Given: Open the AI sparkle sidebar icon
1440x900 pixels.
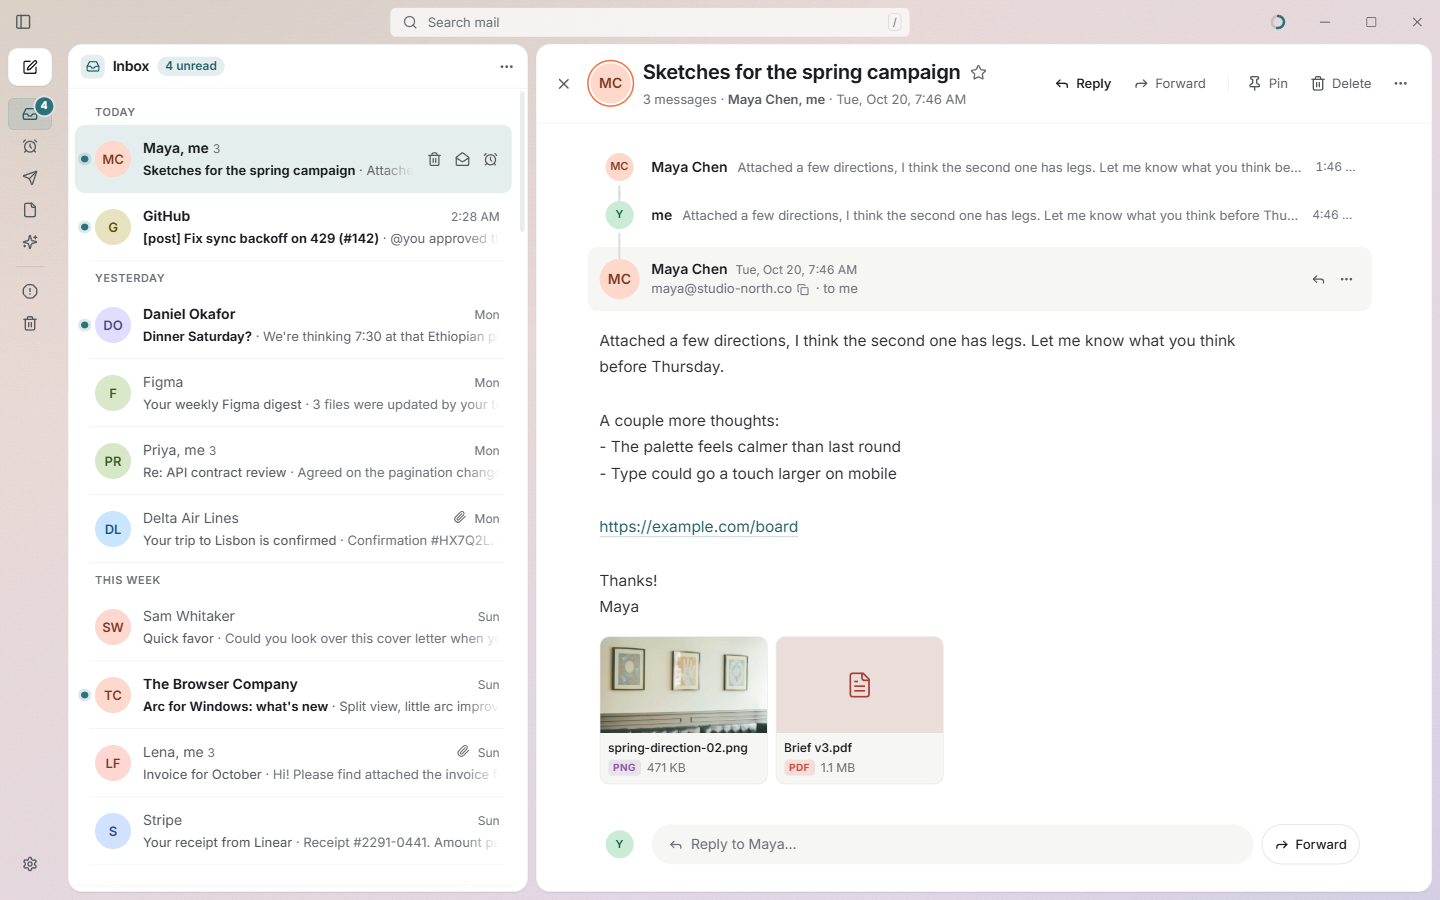Looking at the screenshot, I should coord(30,242).
